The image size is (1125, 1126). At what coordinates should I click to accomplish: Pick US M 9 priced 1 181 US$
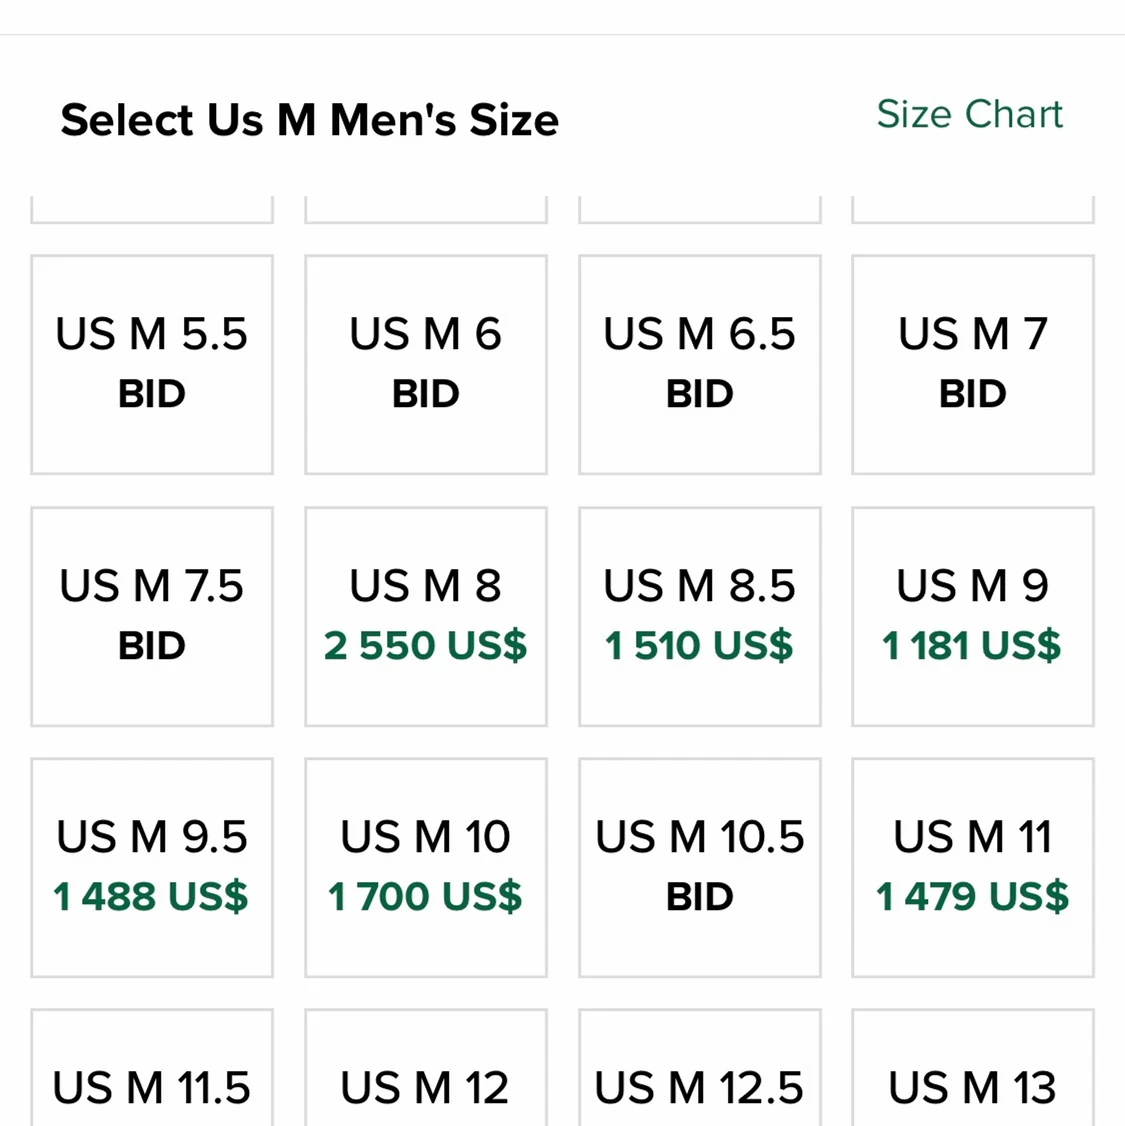[x=973, y=616]
